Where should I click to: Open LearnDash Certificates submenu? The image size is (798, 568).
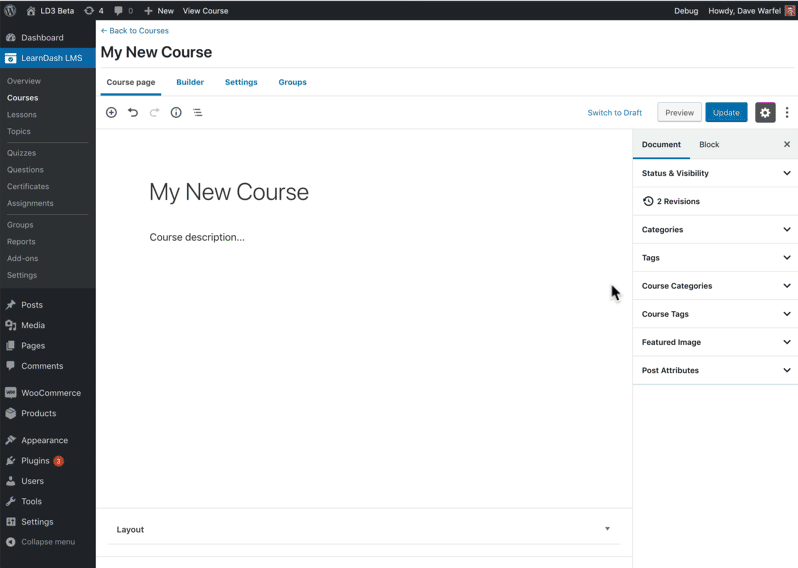(28, 186)
